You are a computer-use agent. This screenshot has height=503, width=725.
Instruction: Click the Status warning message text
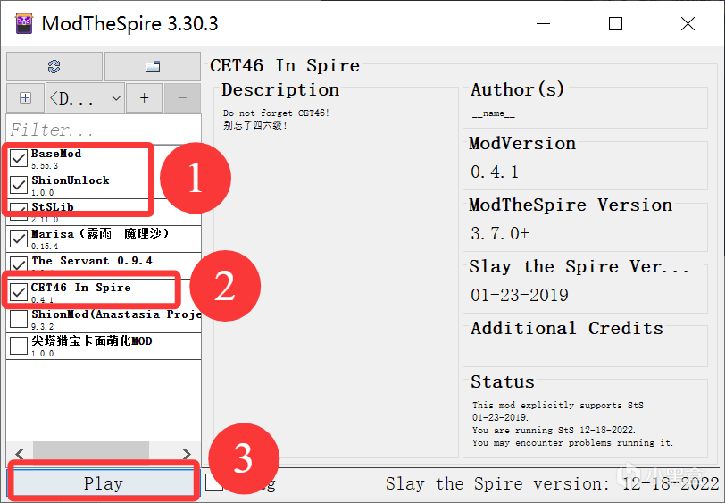(x=572, y=423)
